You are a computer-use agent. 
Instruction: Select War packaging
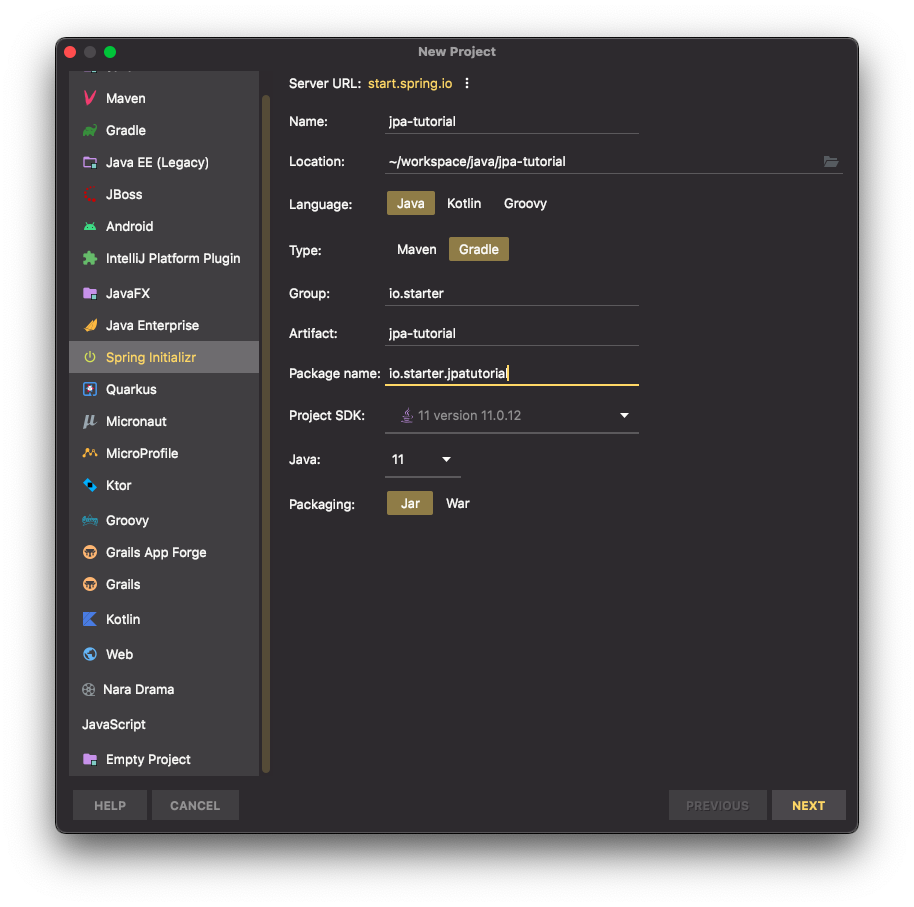pos(458,504)
